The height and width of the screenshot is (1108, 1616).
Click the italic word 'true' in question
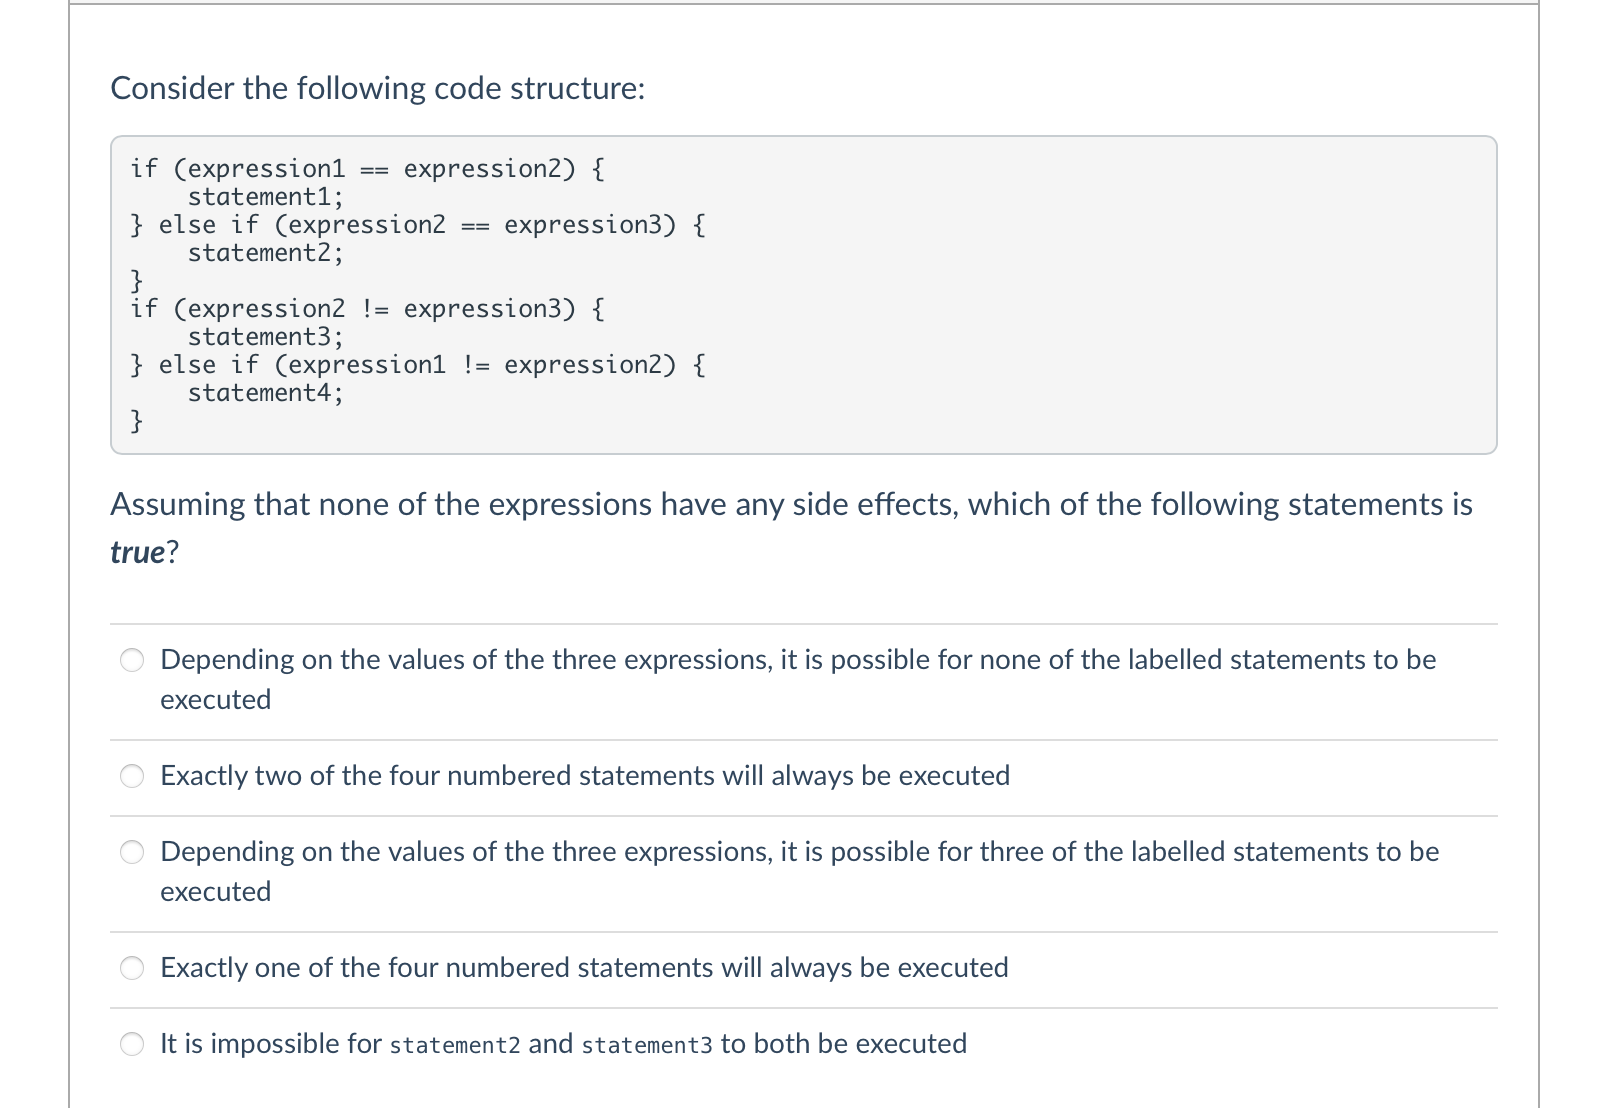[137, 552]
